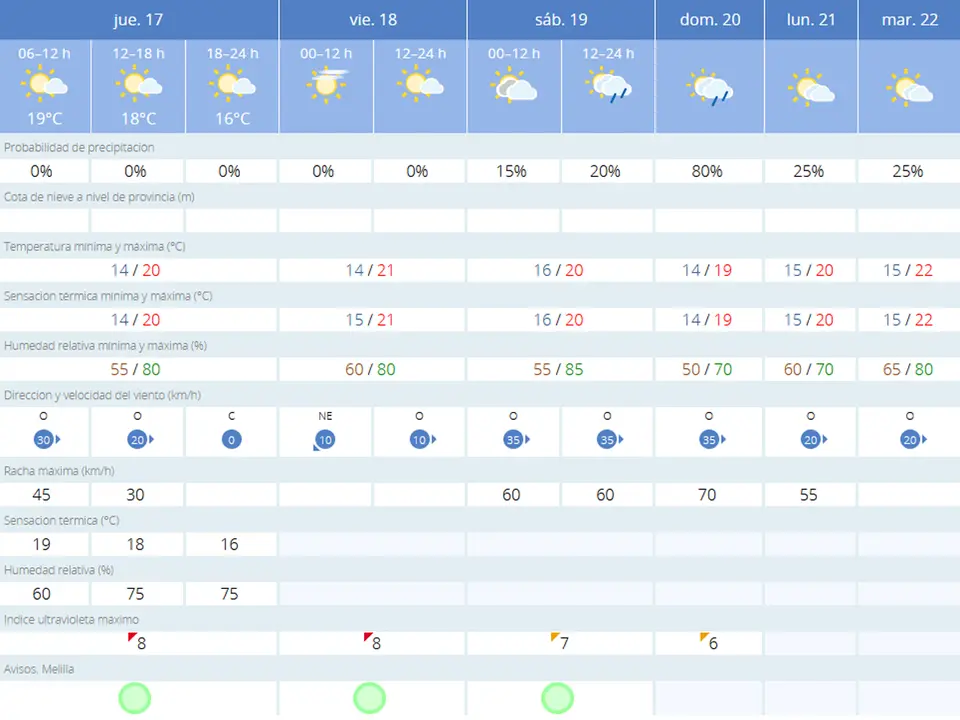Click the jue. 17 06-12 h weather icon

point(45,84)
